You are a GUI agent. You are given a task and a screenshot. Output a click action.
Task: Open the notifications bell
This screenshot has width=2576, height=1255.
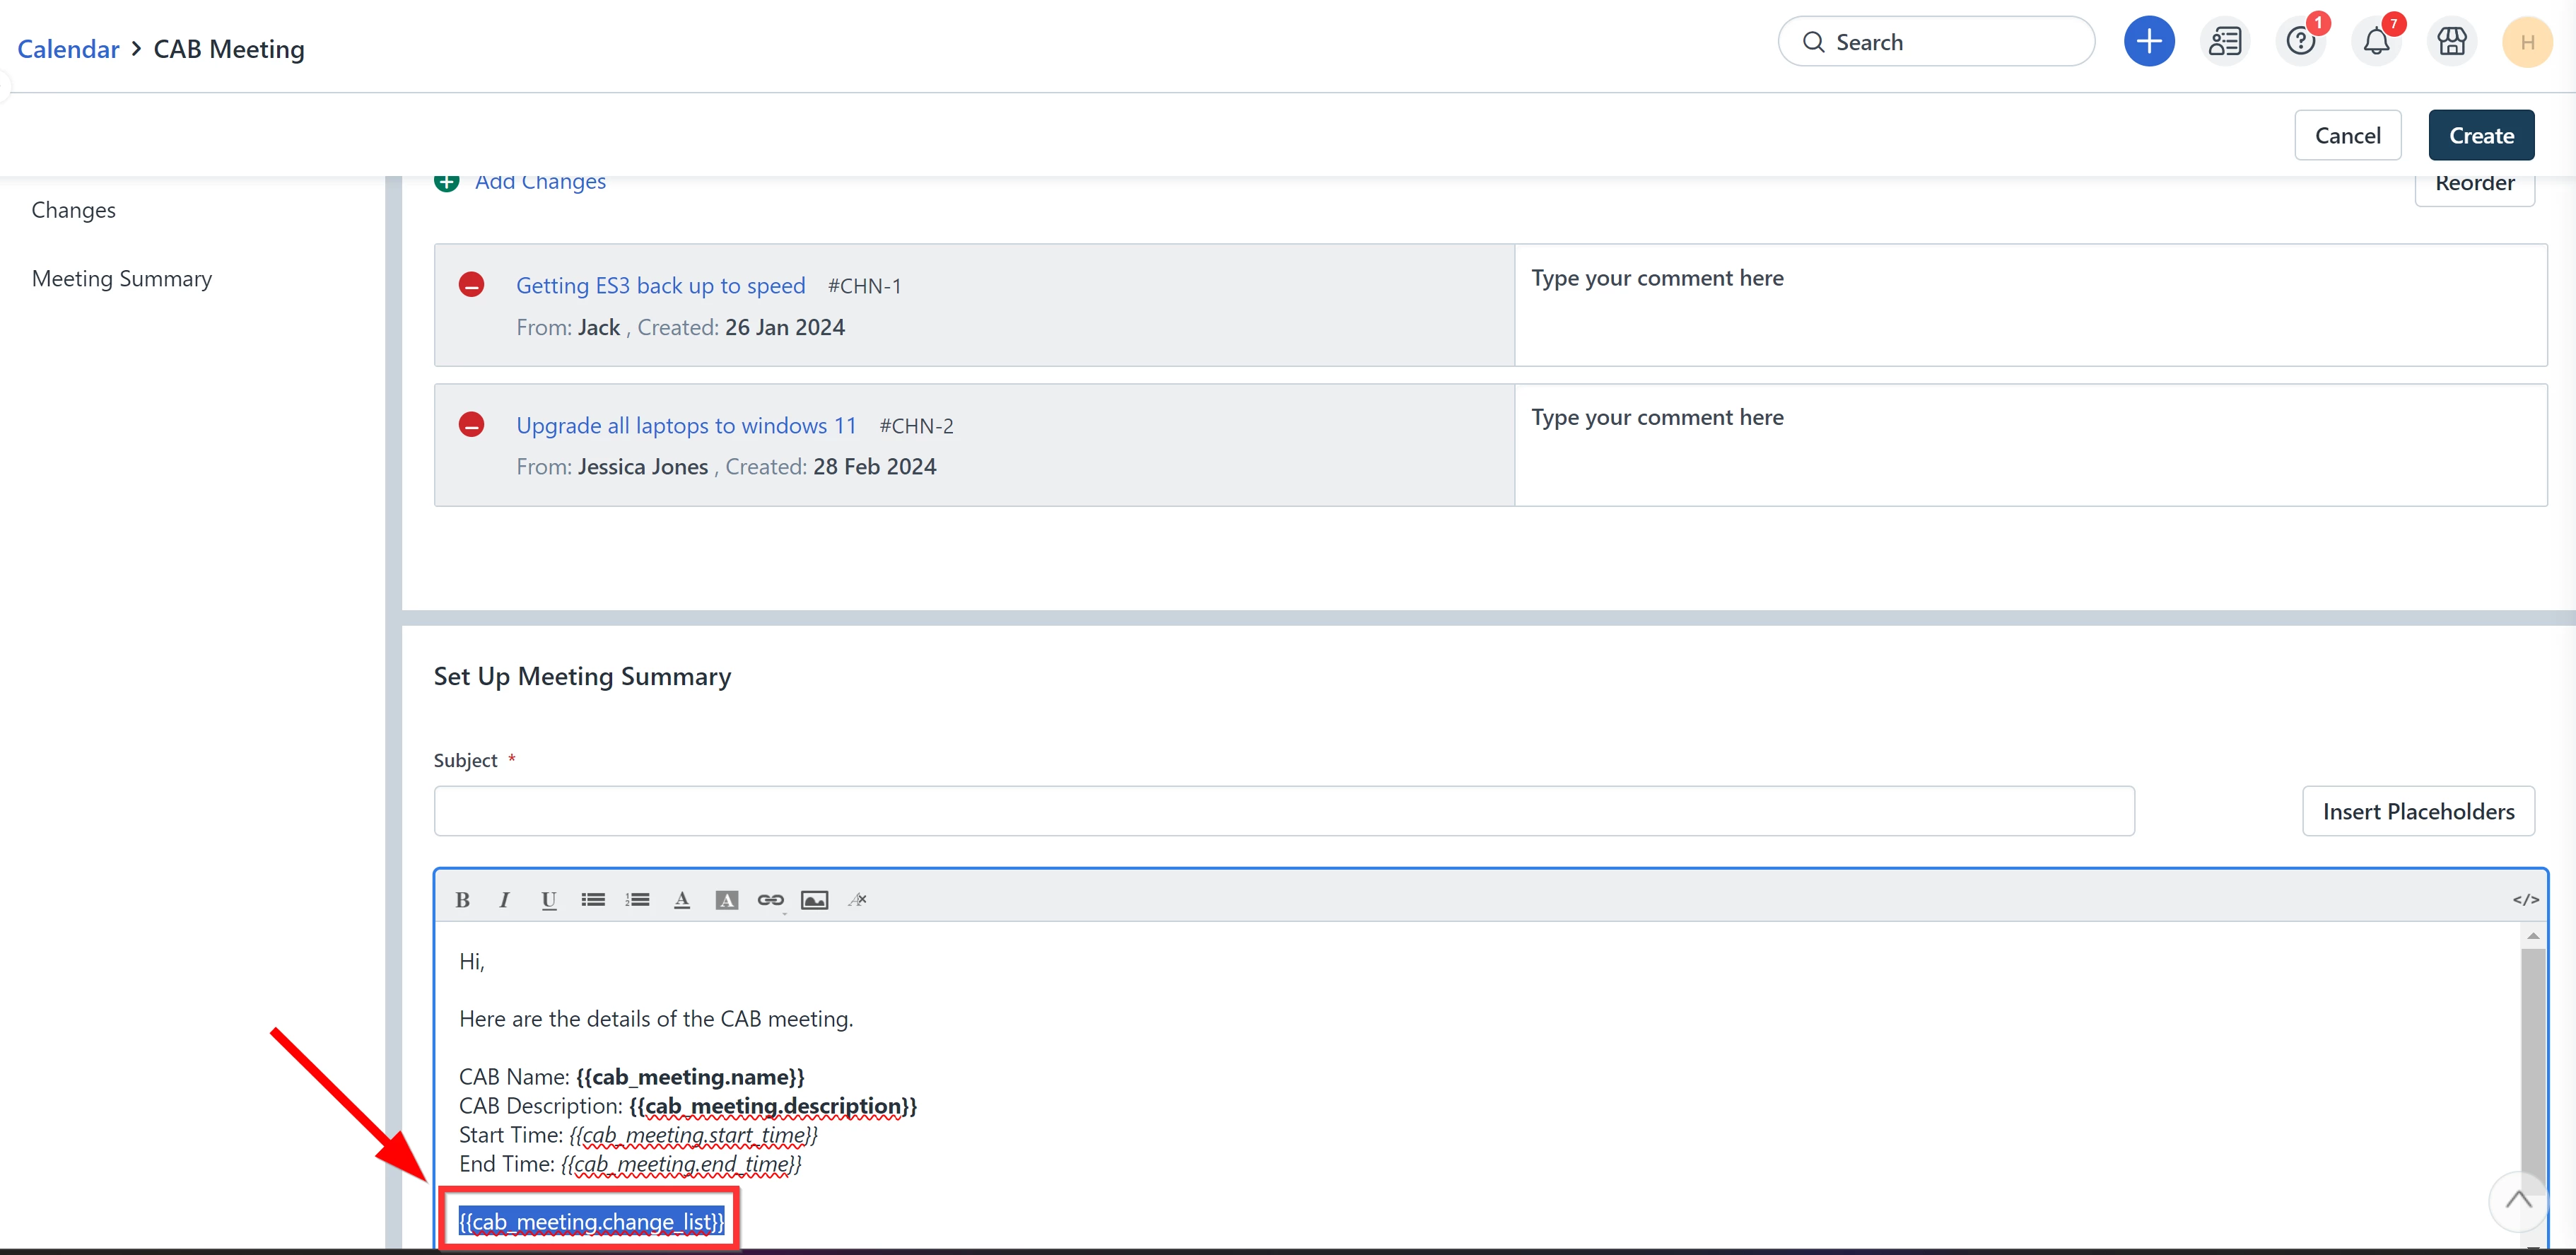coord(2376,42)
